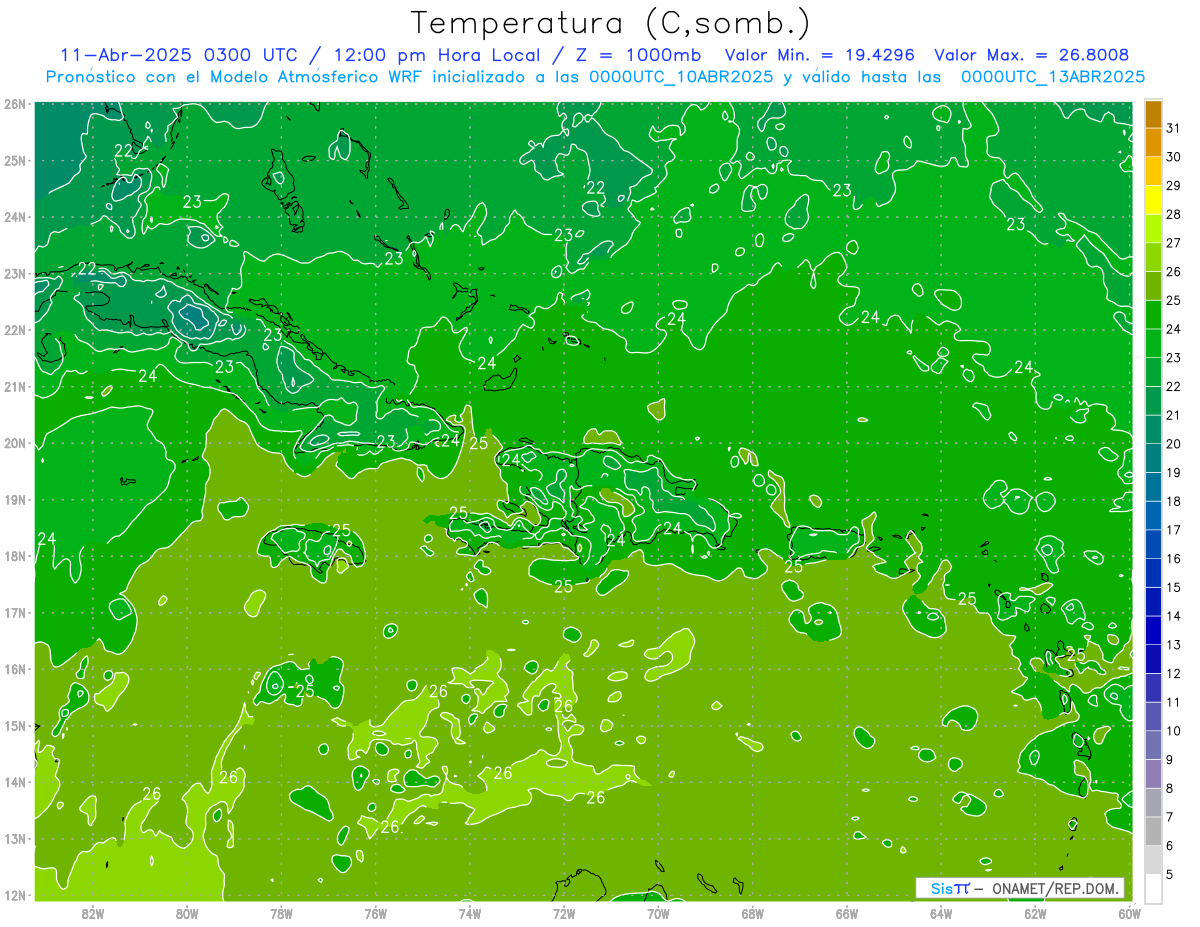Pick the lime swatch between 27 and 28
The width and height of the screenshot is (1200, 927).
[x=1153, y=228]
